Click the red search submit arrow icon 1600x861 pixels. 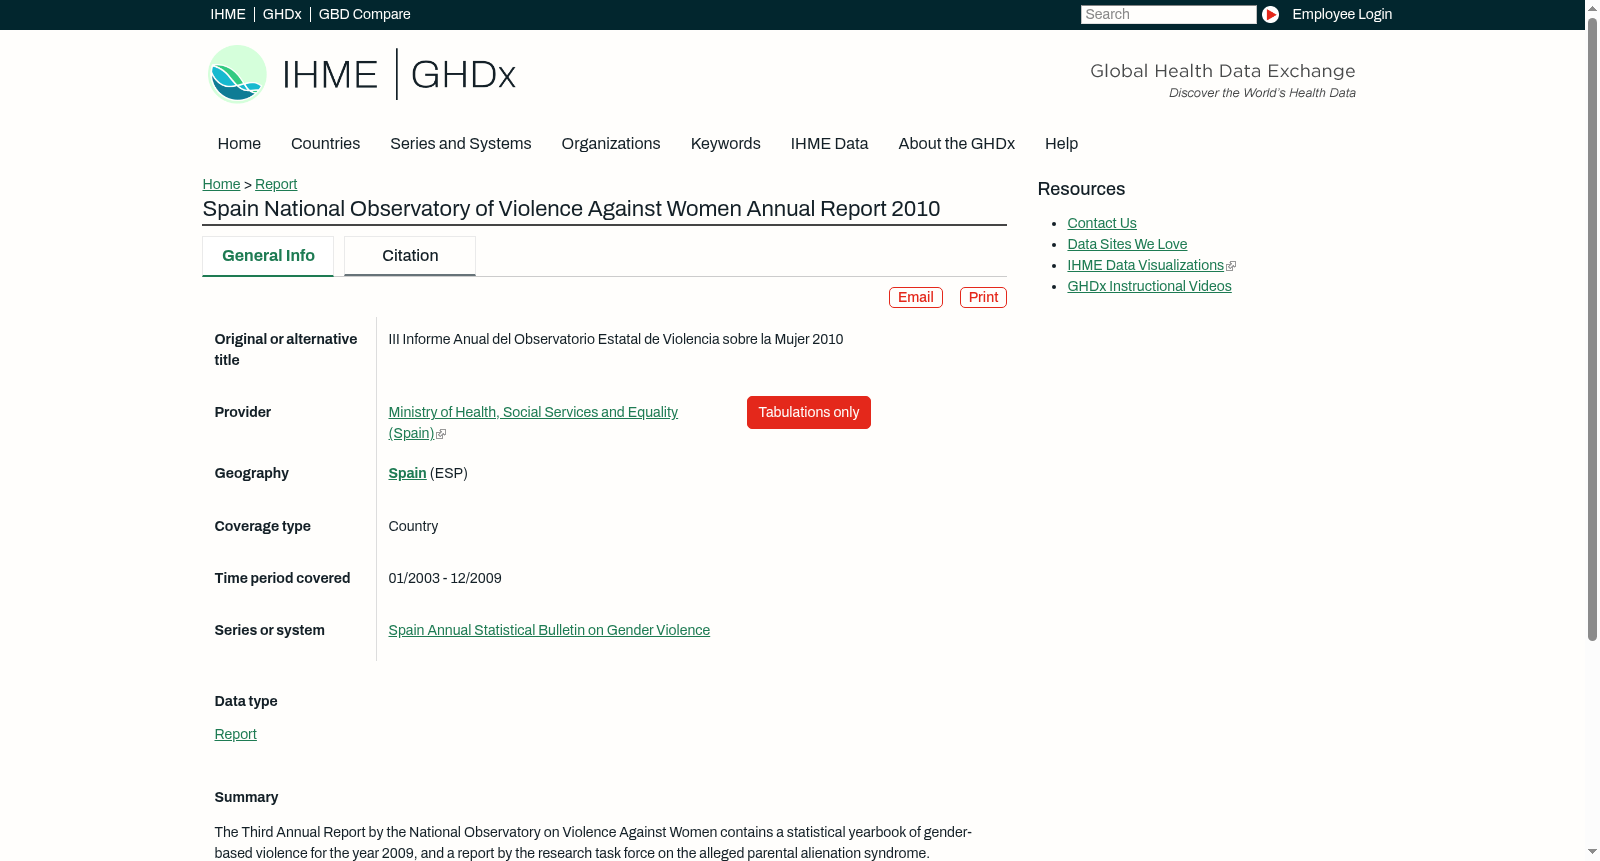pyautogui.click(x=1270, y=14)
